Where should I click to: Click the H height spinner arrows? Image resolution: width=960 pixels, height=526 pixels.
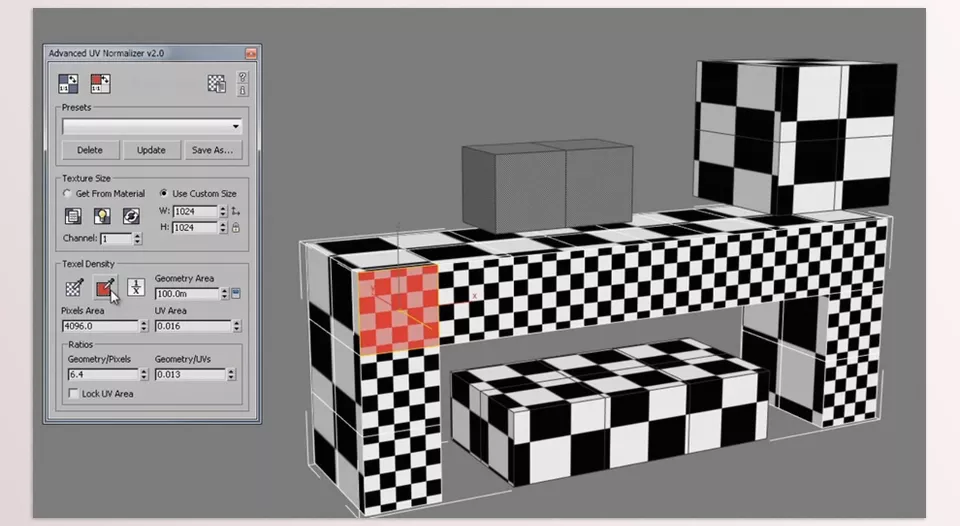[x=223, y=227]
